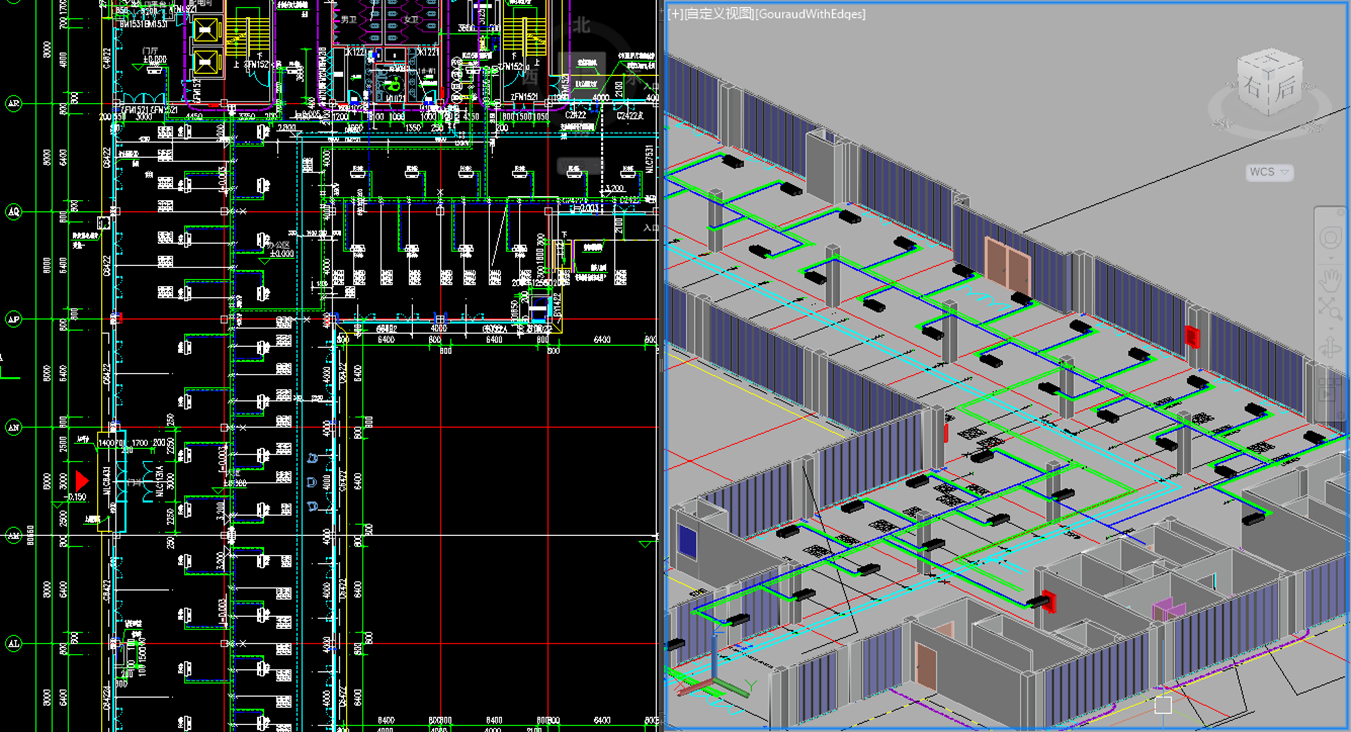Viewport: 1351px width, 732px height.
Task: Select the red hydrant box on right wall
Action: tap(1192, 336)
